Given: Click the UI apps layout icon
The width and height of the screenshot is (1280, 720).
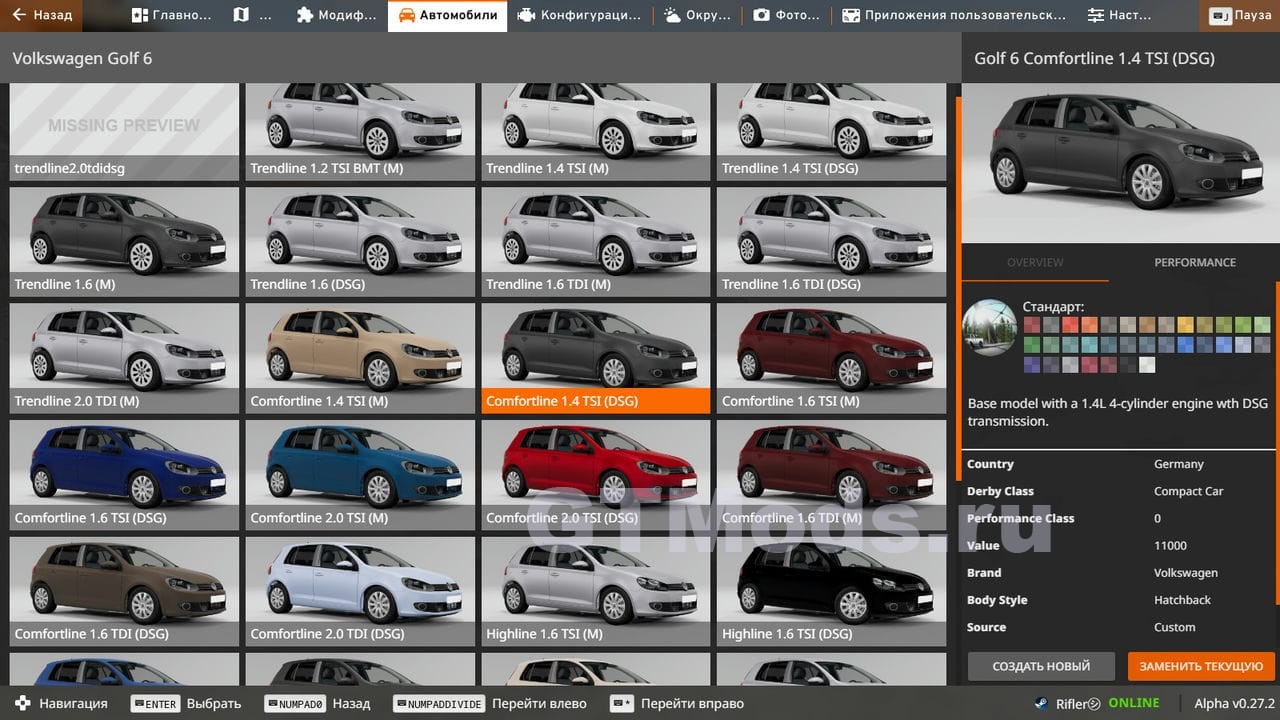Looking at the screenshot, I should coord(851,15).
